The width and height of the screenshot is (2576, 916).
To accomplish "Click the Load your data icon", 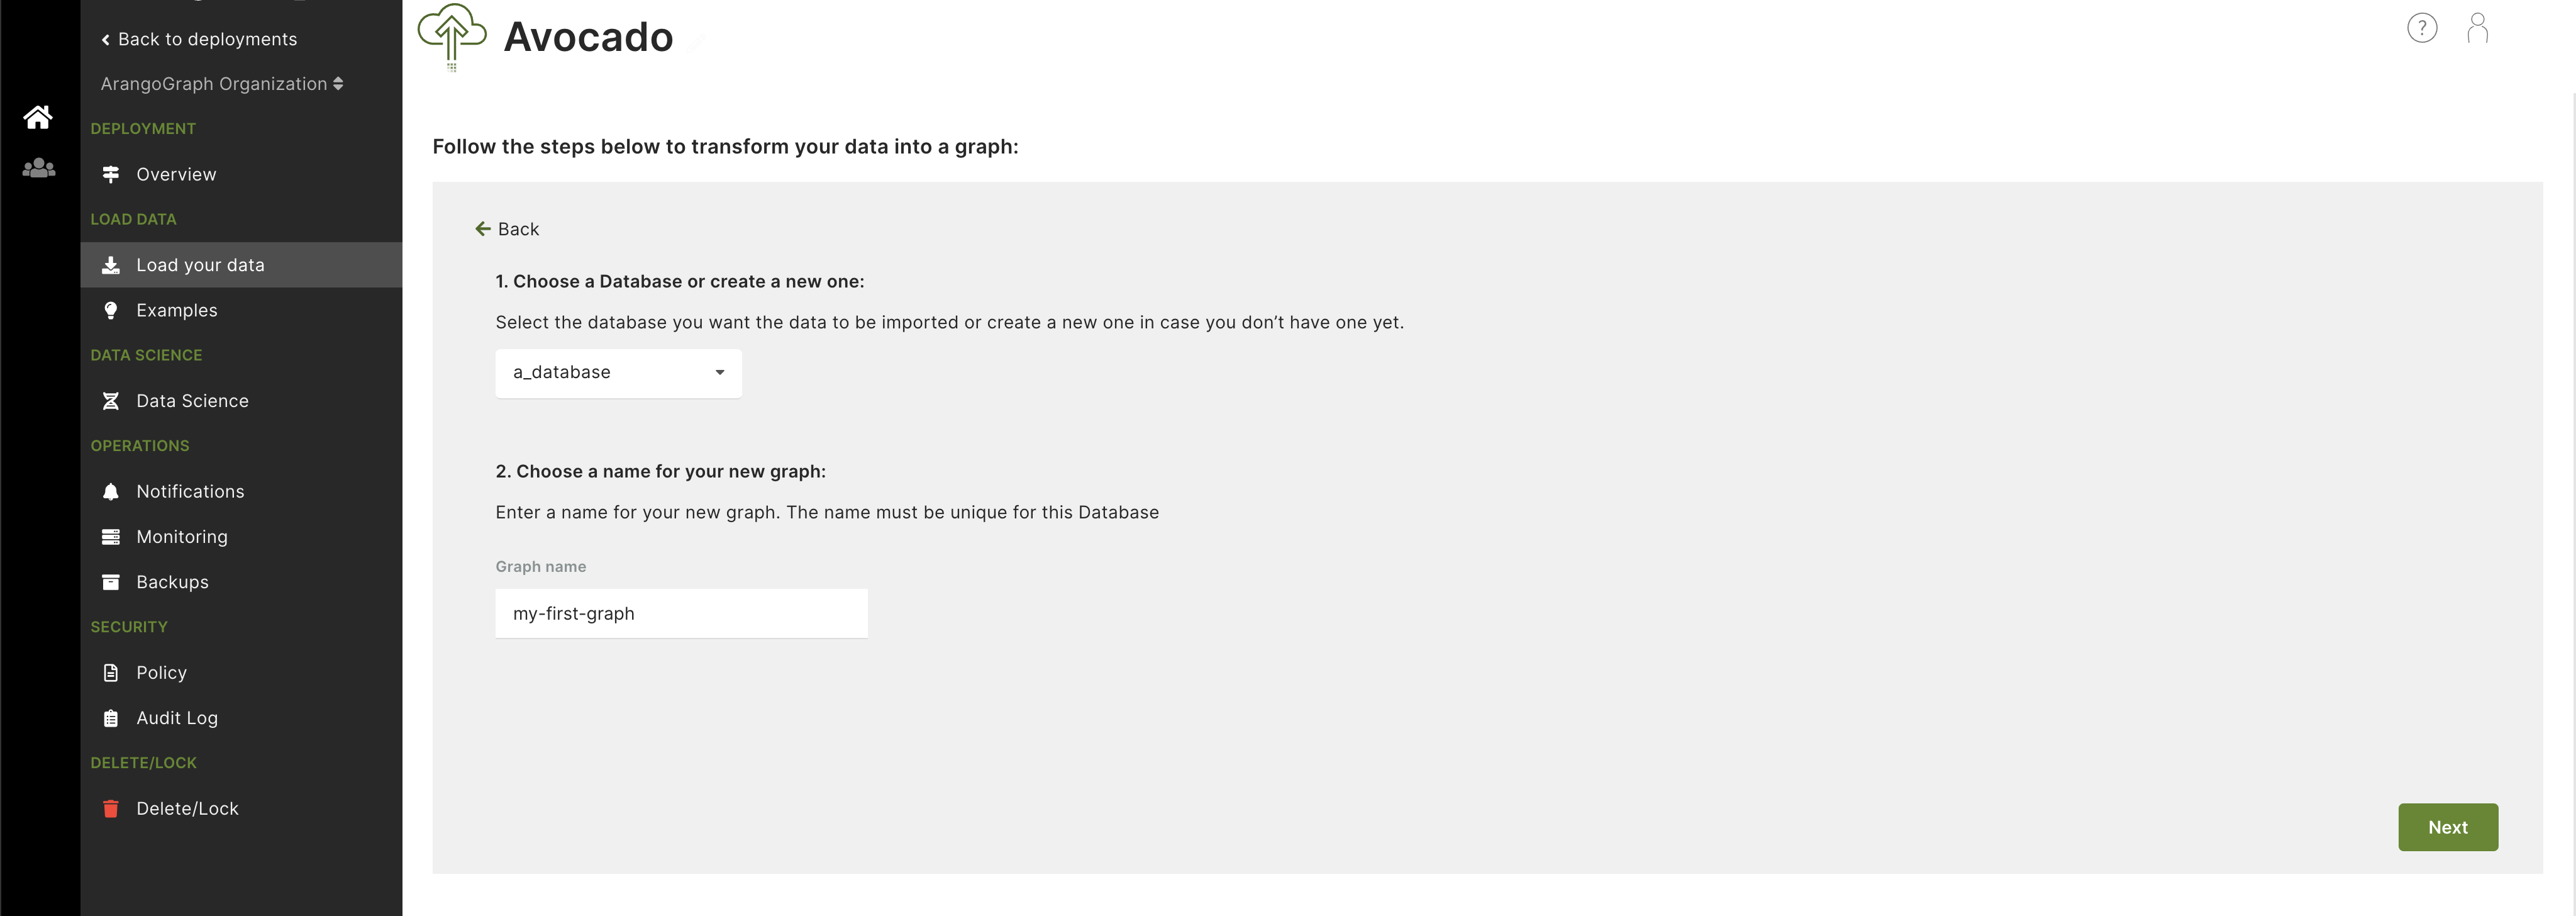I will point(110,263).
